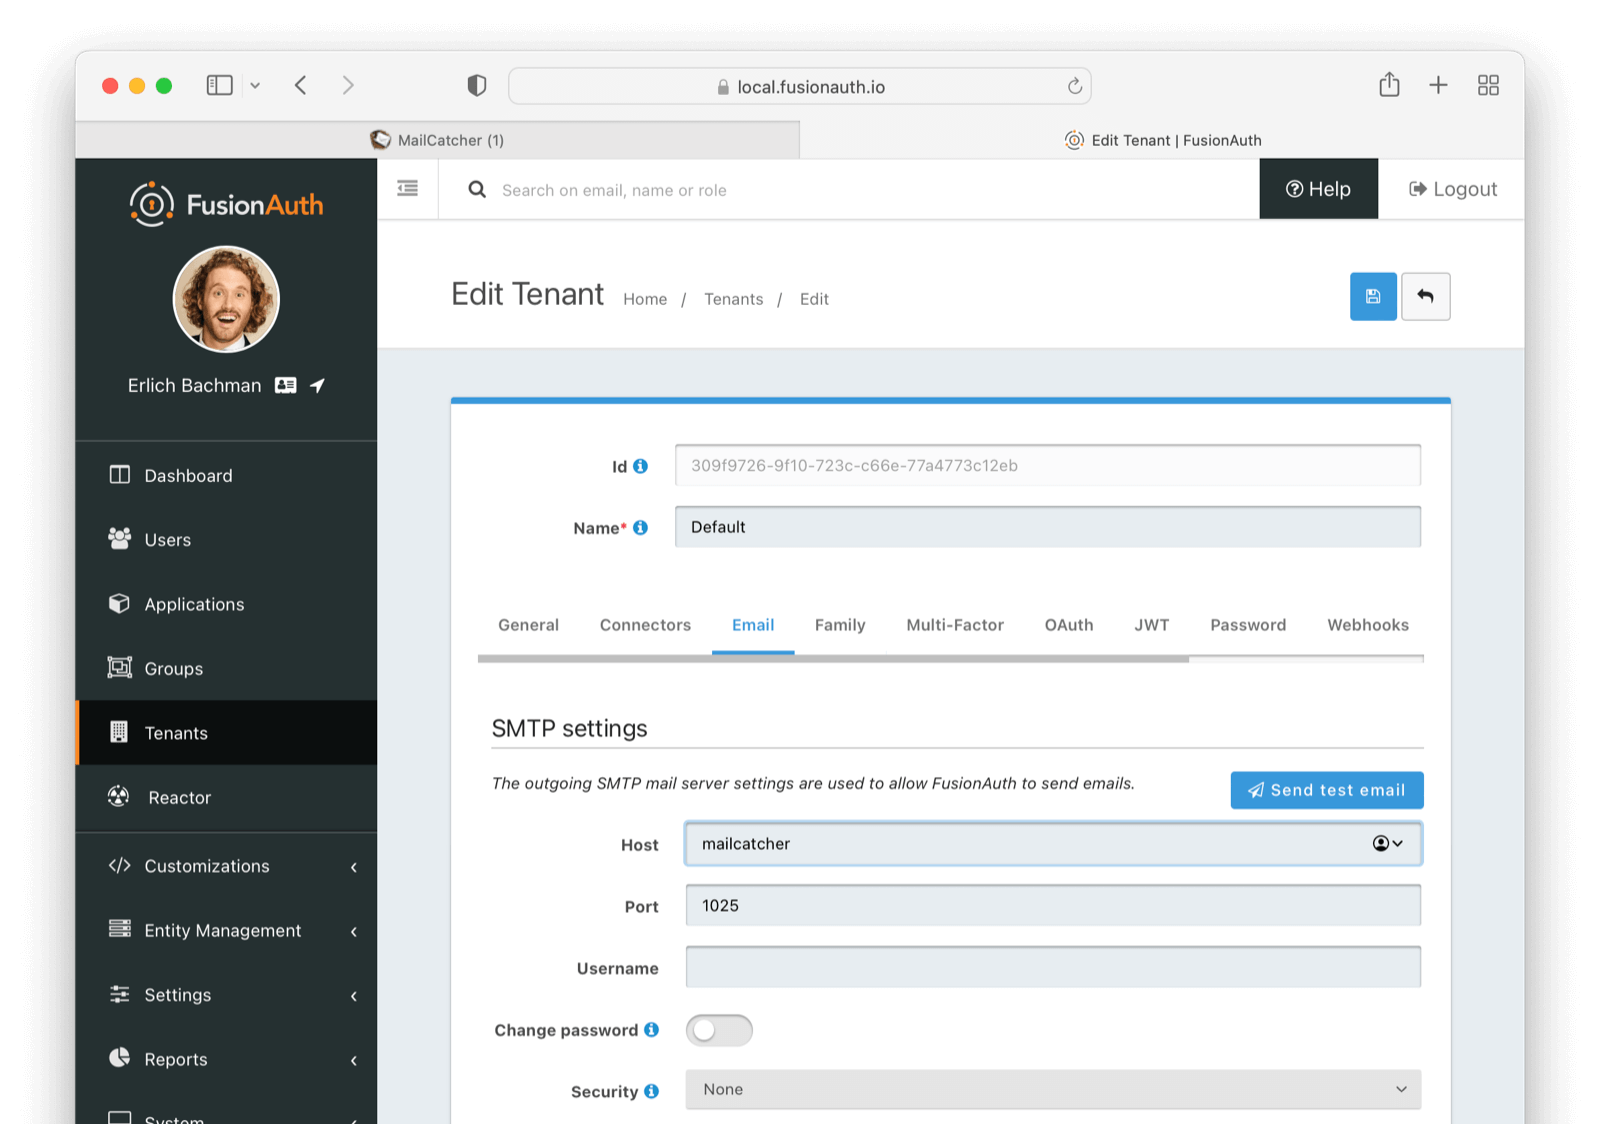Open Safari's share menu
The height and width of the screenshot is (1124, 1600).
tap(1389, 85)
